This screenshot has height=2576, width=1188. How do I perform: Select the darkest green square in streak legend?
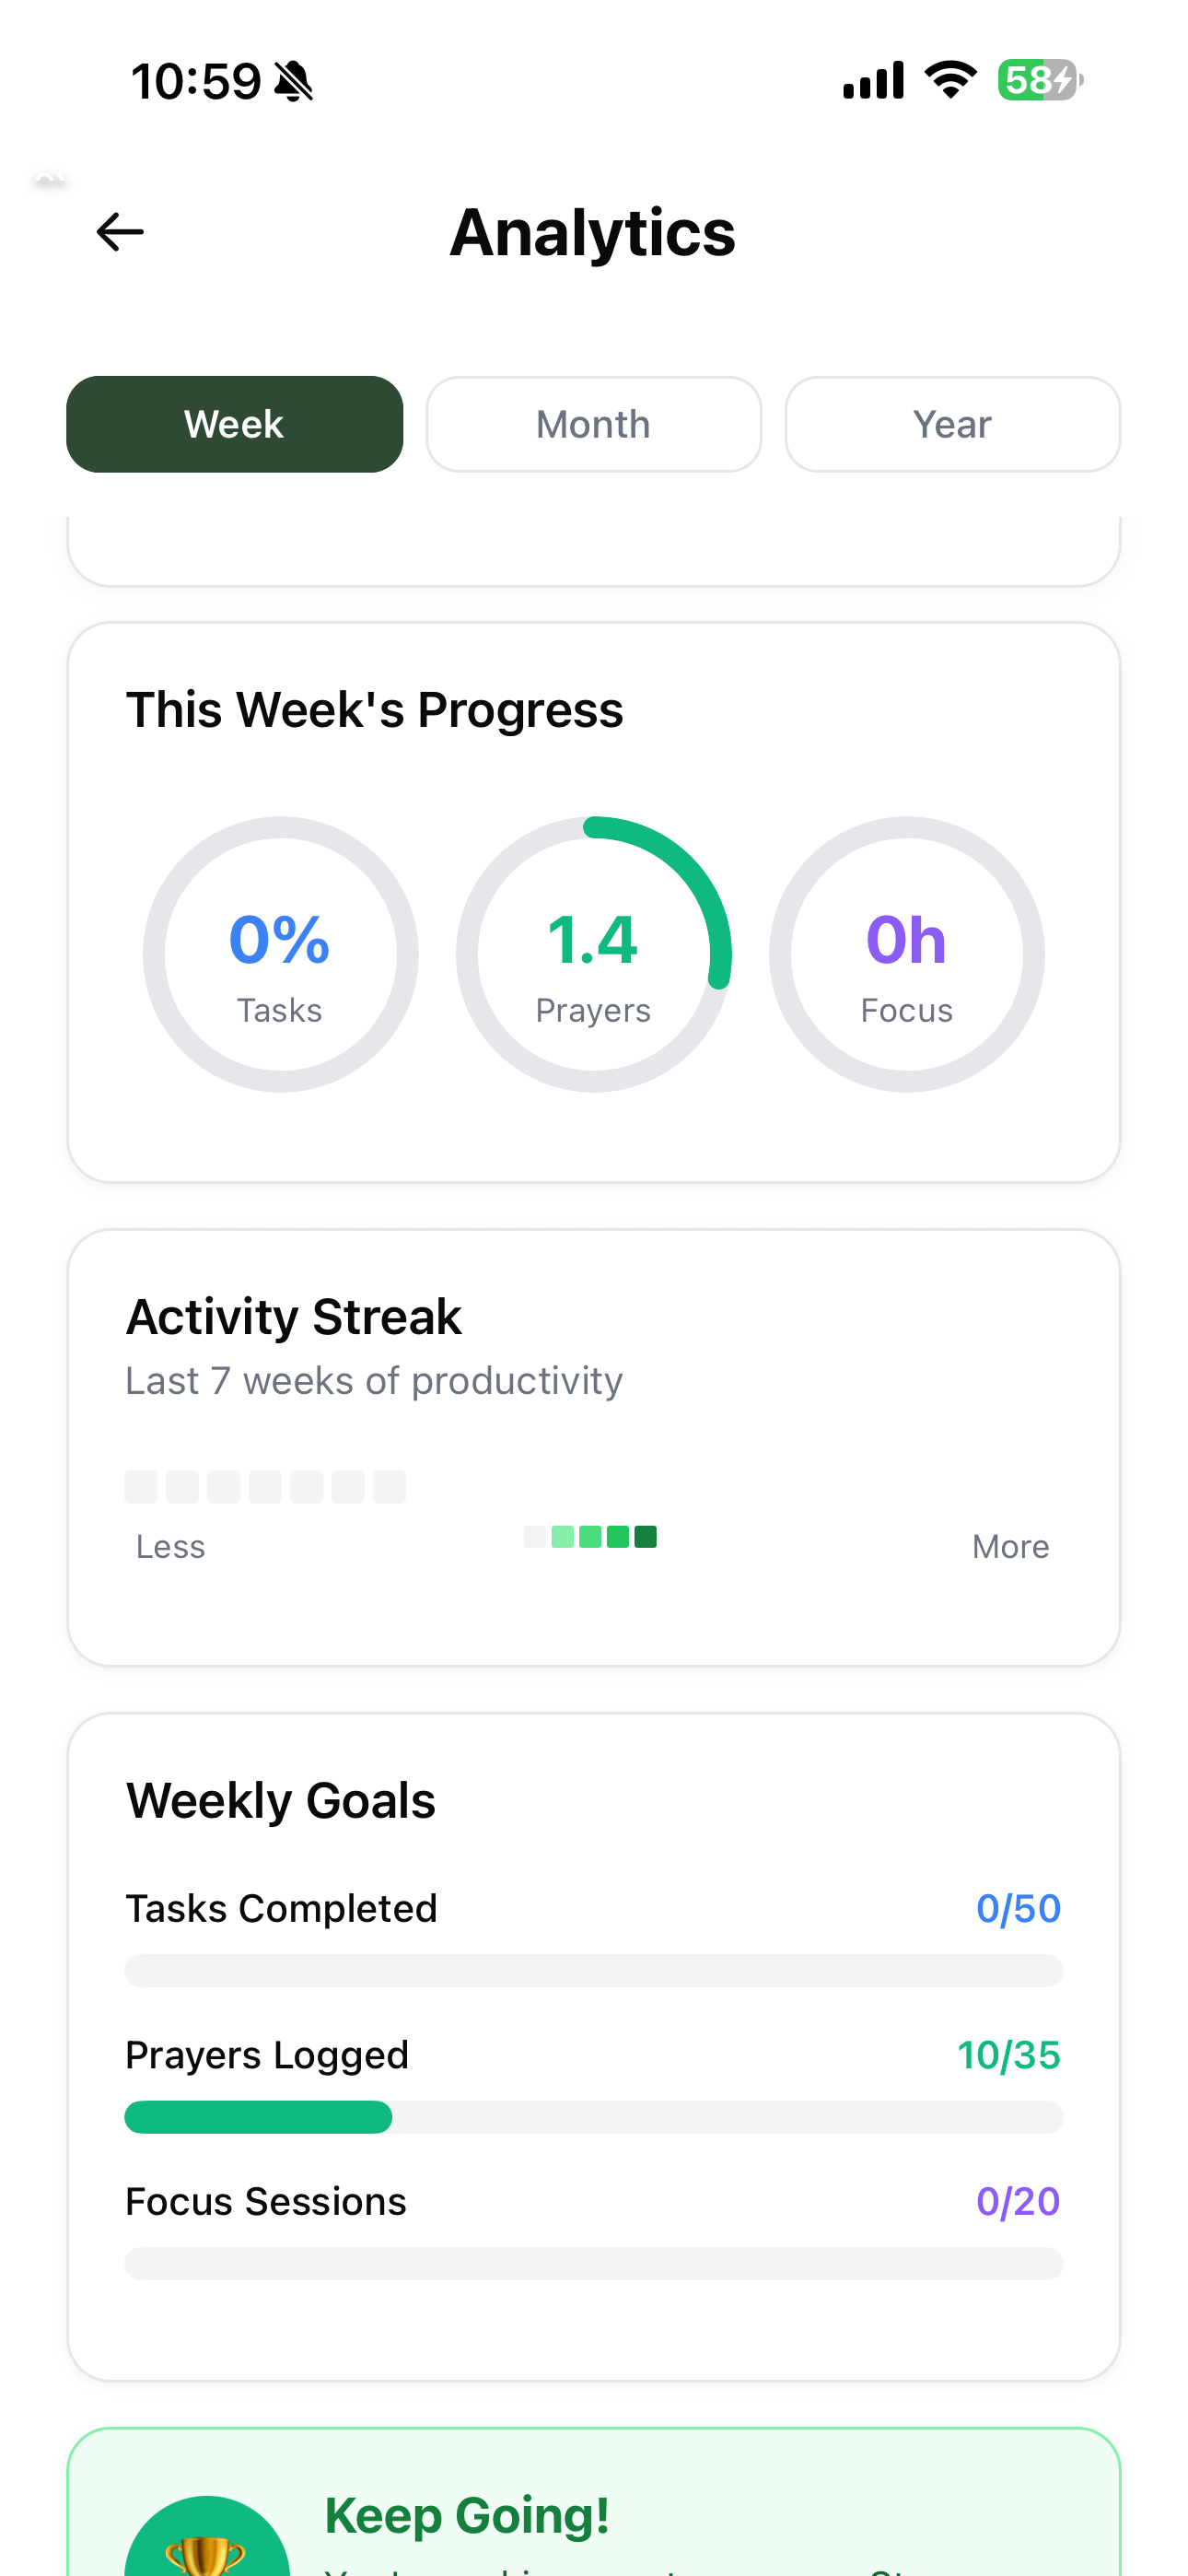647,1536
